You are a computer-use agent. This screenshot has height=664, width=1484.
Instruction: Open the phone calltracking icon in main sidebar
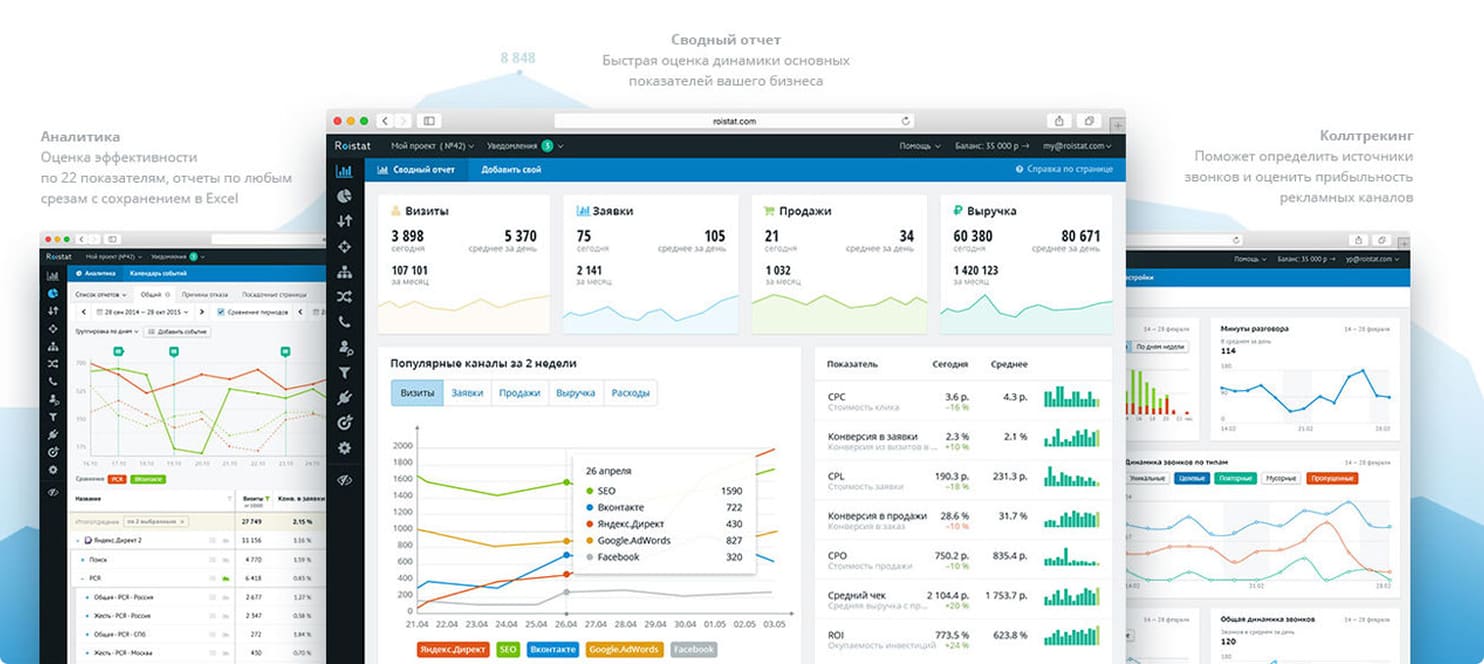pyautogui.click(x=344, y=322)
